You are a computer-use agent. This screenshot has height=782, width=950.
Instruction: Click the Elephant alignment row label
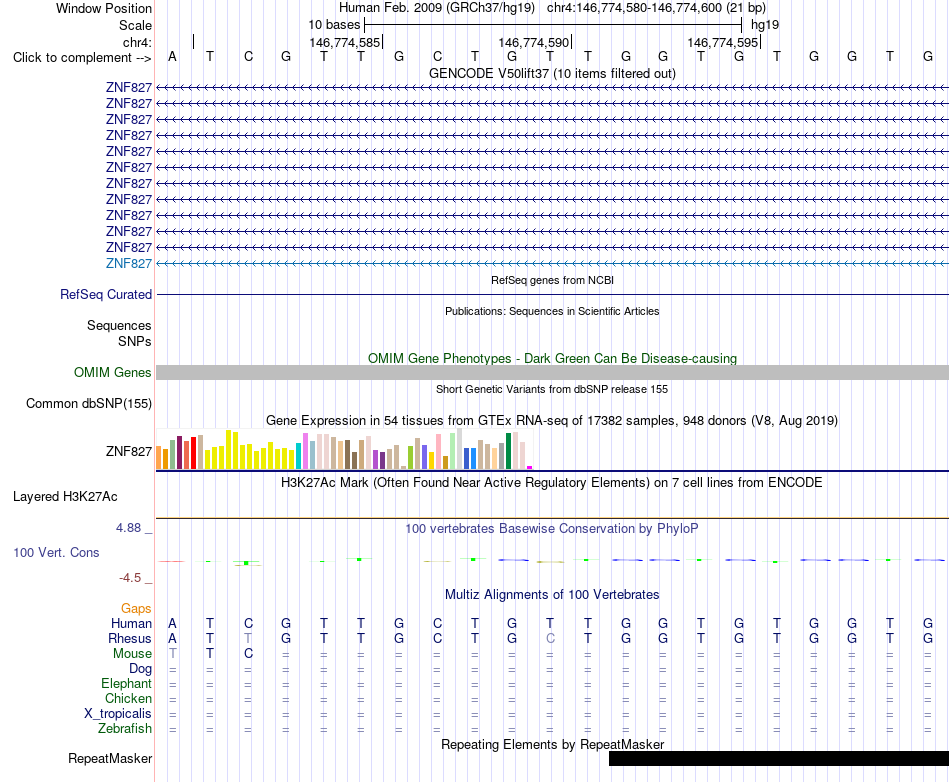pyautogui.click(x=127, y=683)
